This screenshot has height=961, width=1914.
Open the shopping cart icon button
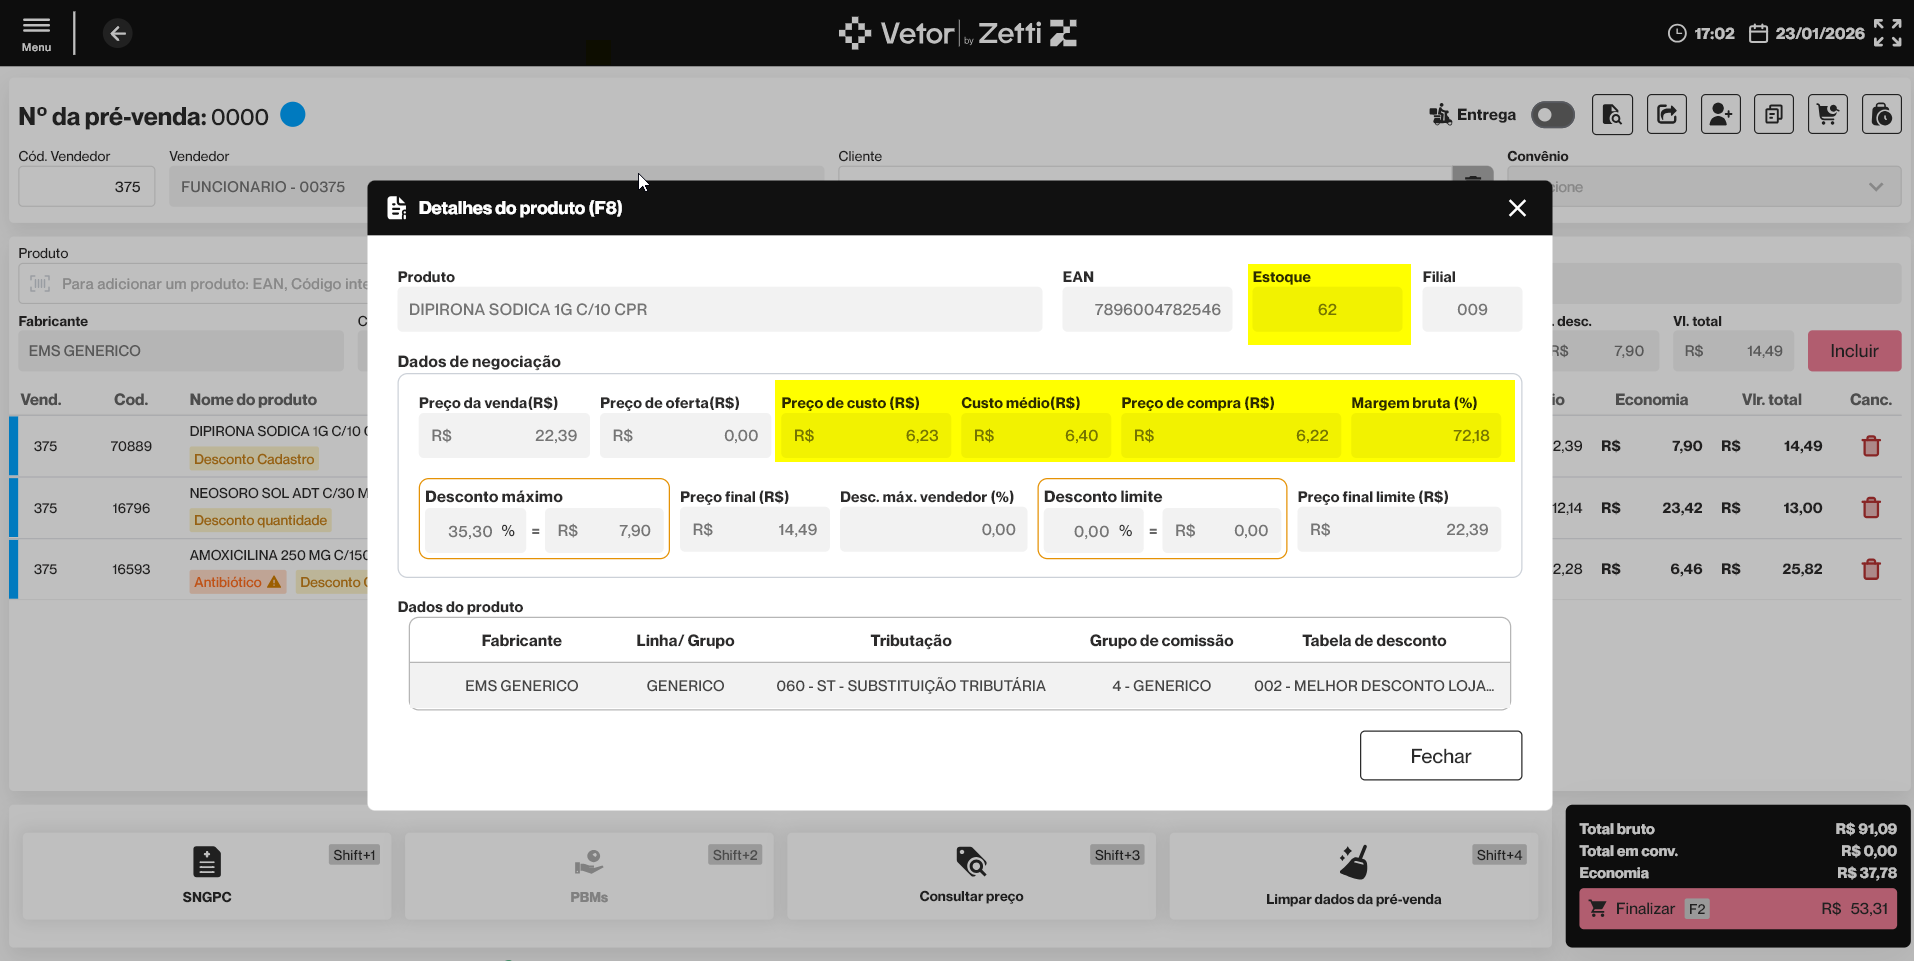click(1828, 115)
